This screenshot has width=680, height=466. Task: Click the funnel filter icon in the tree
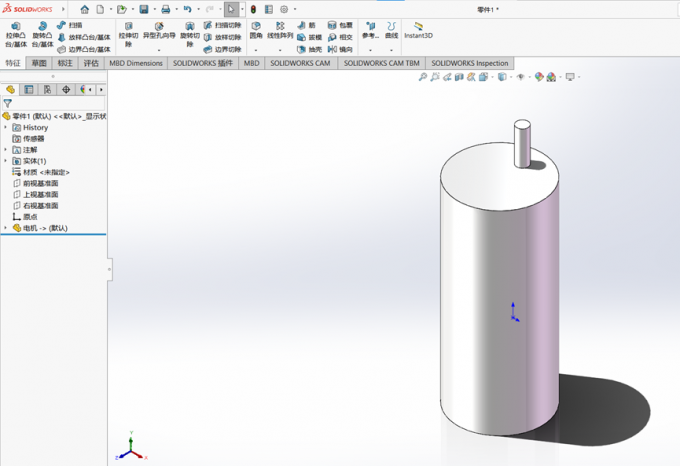coord(7,103)
